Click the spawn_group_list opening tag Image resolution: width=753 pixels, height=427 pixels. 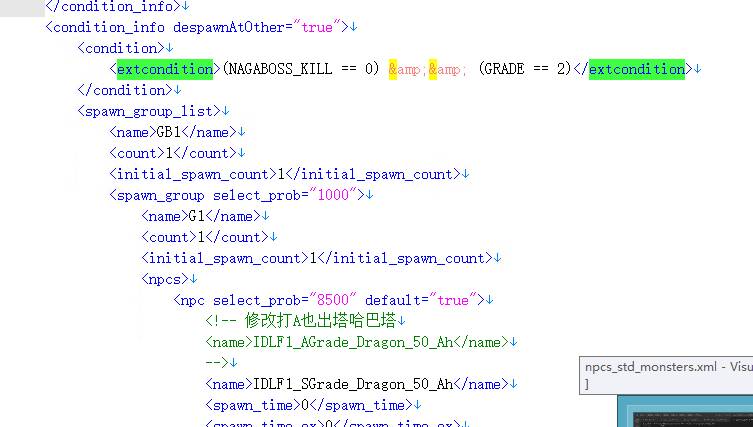(145, 111)
